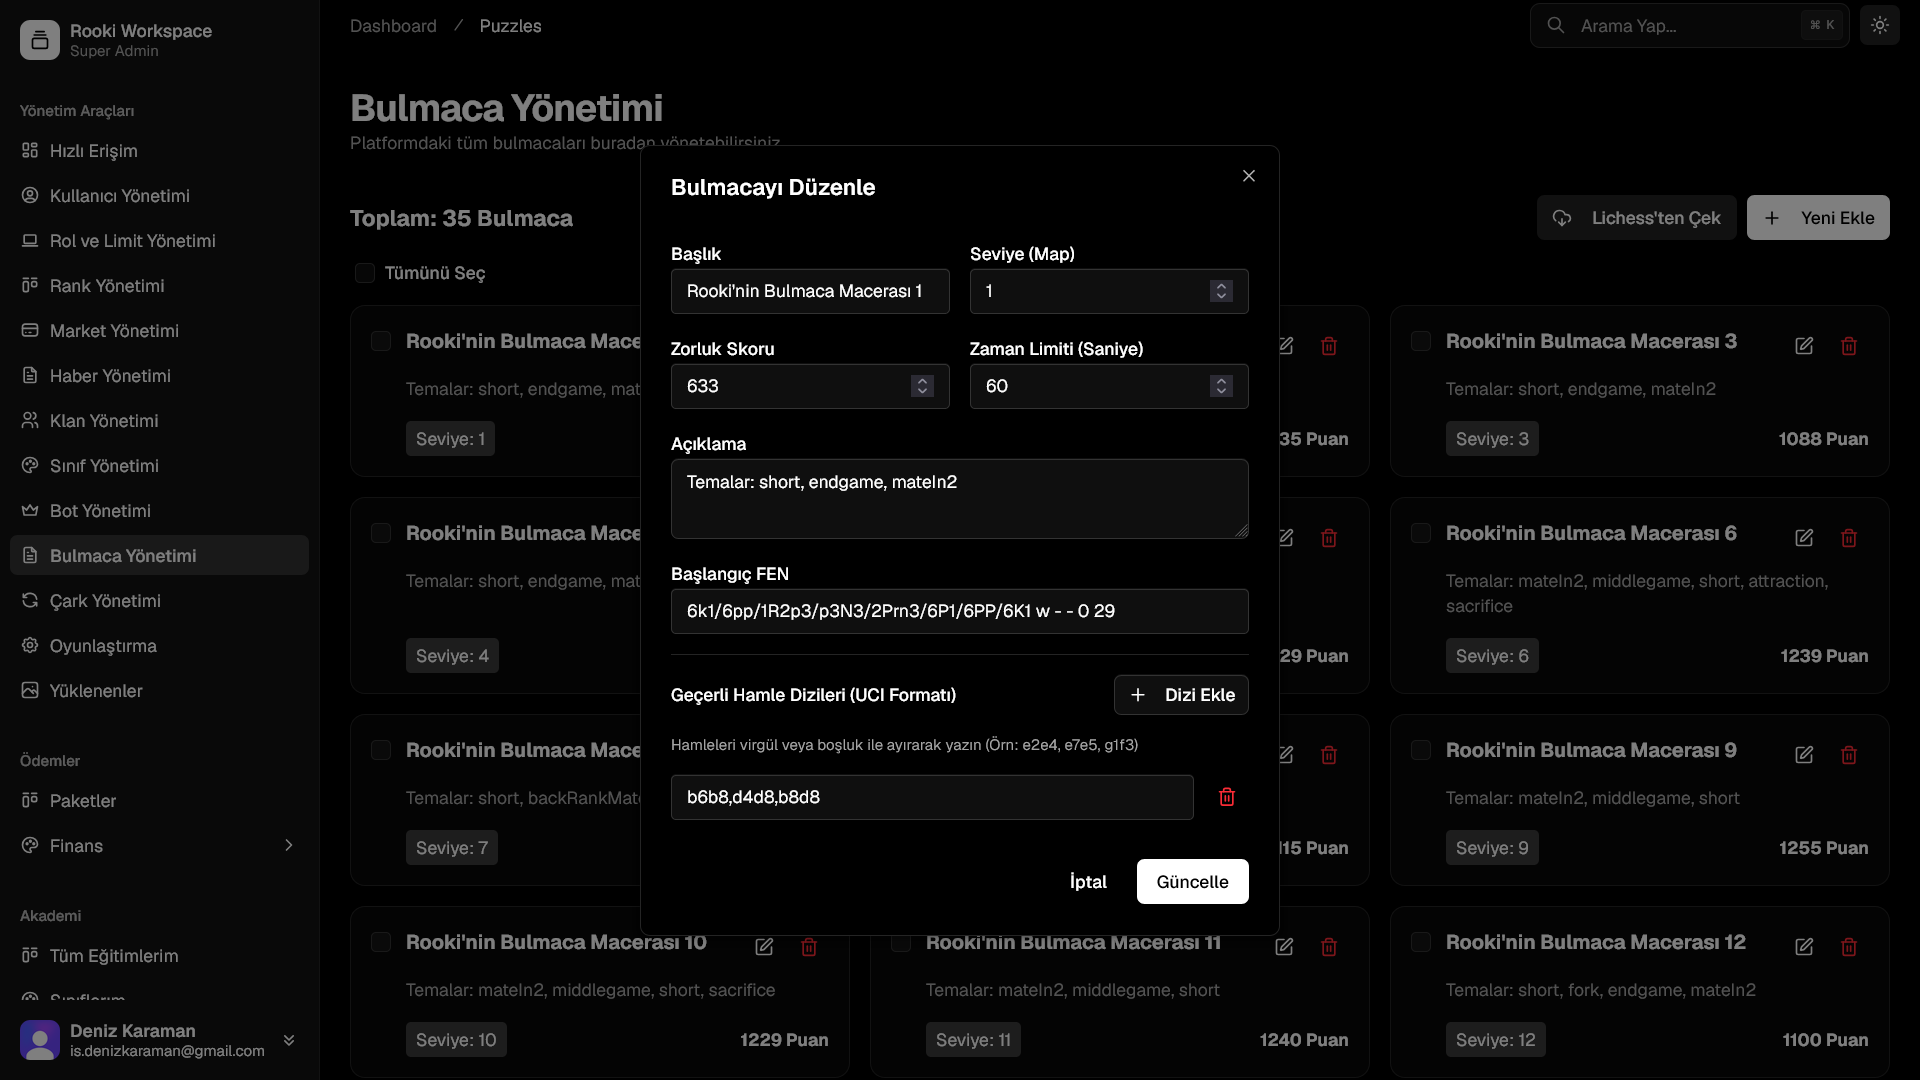
Task: Edit Rooki'nin Bulmaca Macerası 9
Action: (x=1804, y=755)
